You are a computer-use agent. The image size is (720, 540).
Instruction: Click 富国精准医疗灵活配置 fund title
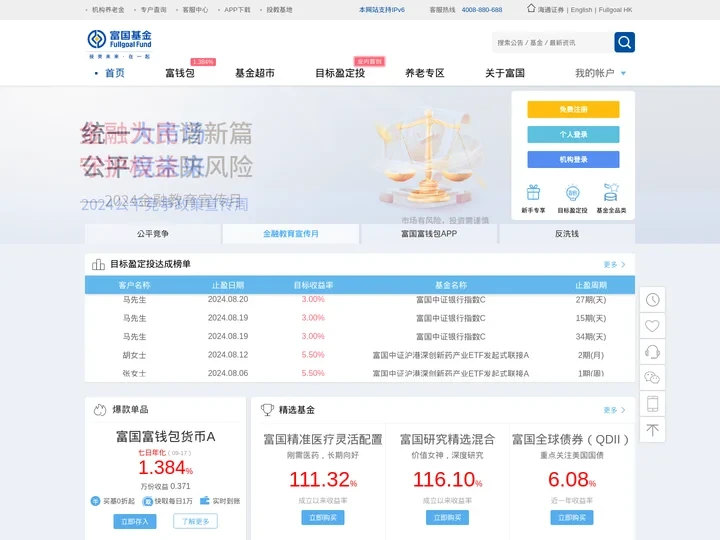323,439
